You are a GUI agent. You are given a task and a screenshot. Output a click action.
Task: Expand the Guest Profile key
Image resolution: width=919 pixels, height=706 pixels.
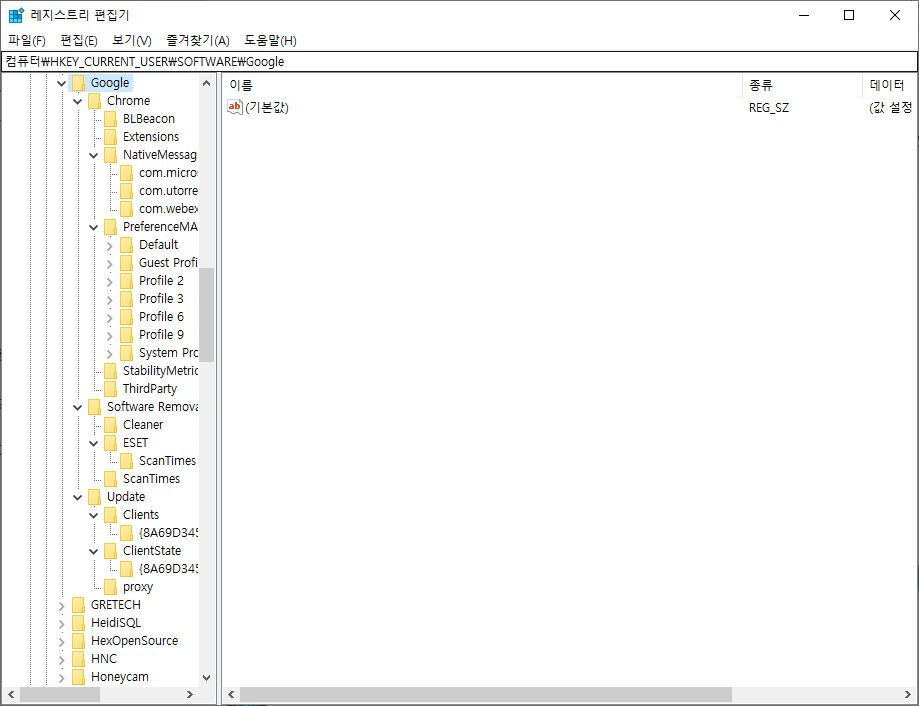coord(110,264)
